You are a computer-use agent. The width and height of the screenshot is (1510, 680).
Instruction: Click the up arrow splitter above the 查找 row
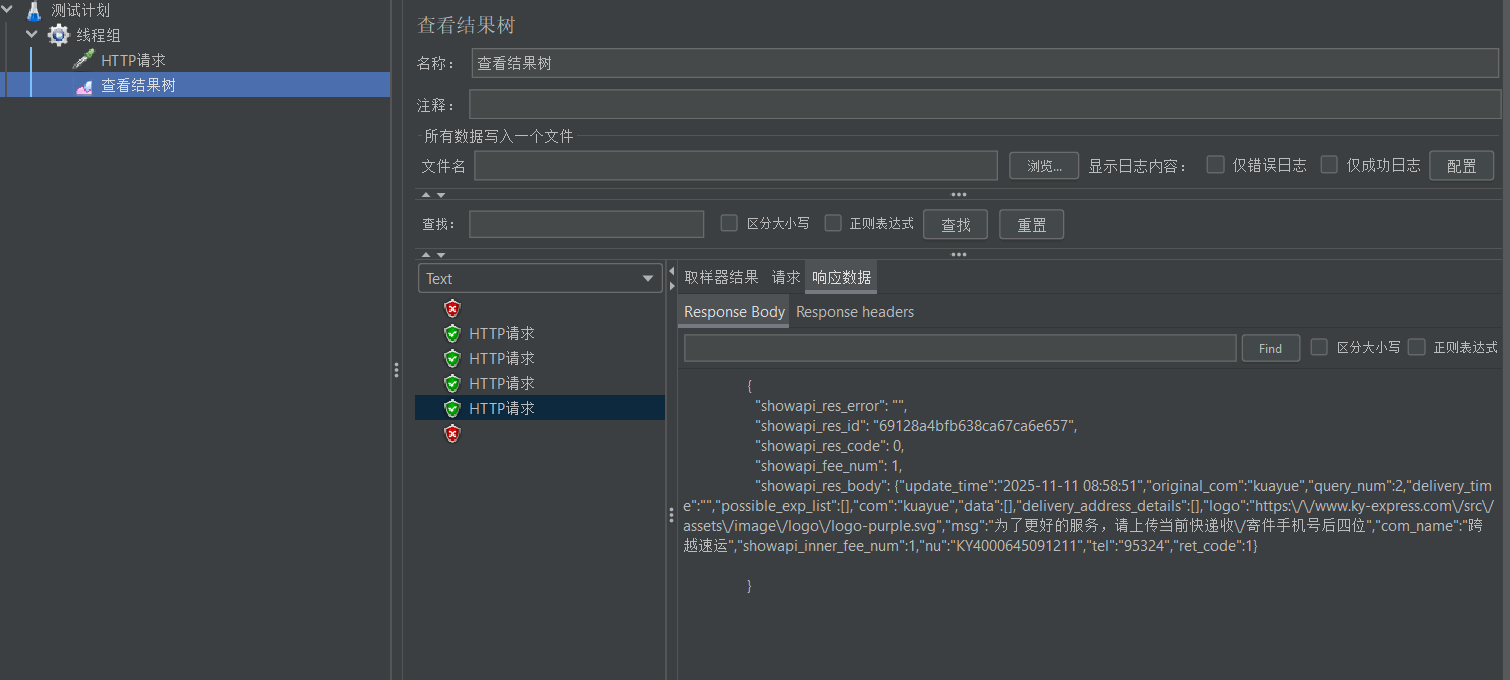[426, 195]
